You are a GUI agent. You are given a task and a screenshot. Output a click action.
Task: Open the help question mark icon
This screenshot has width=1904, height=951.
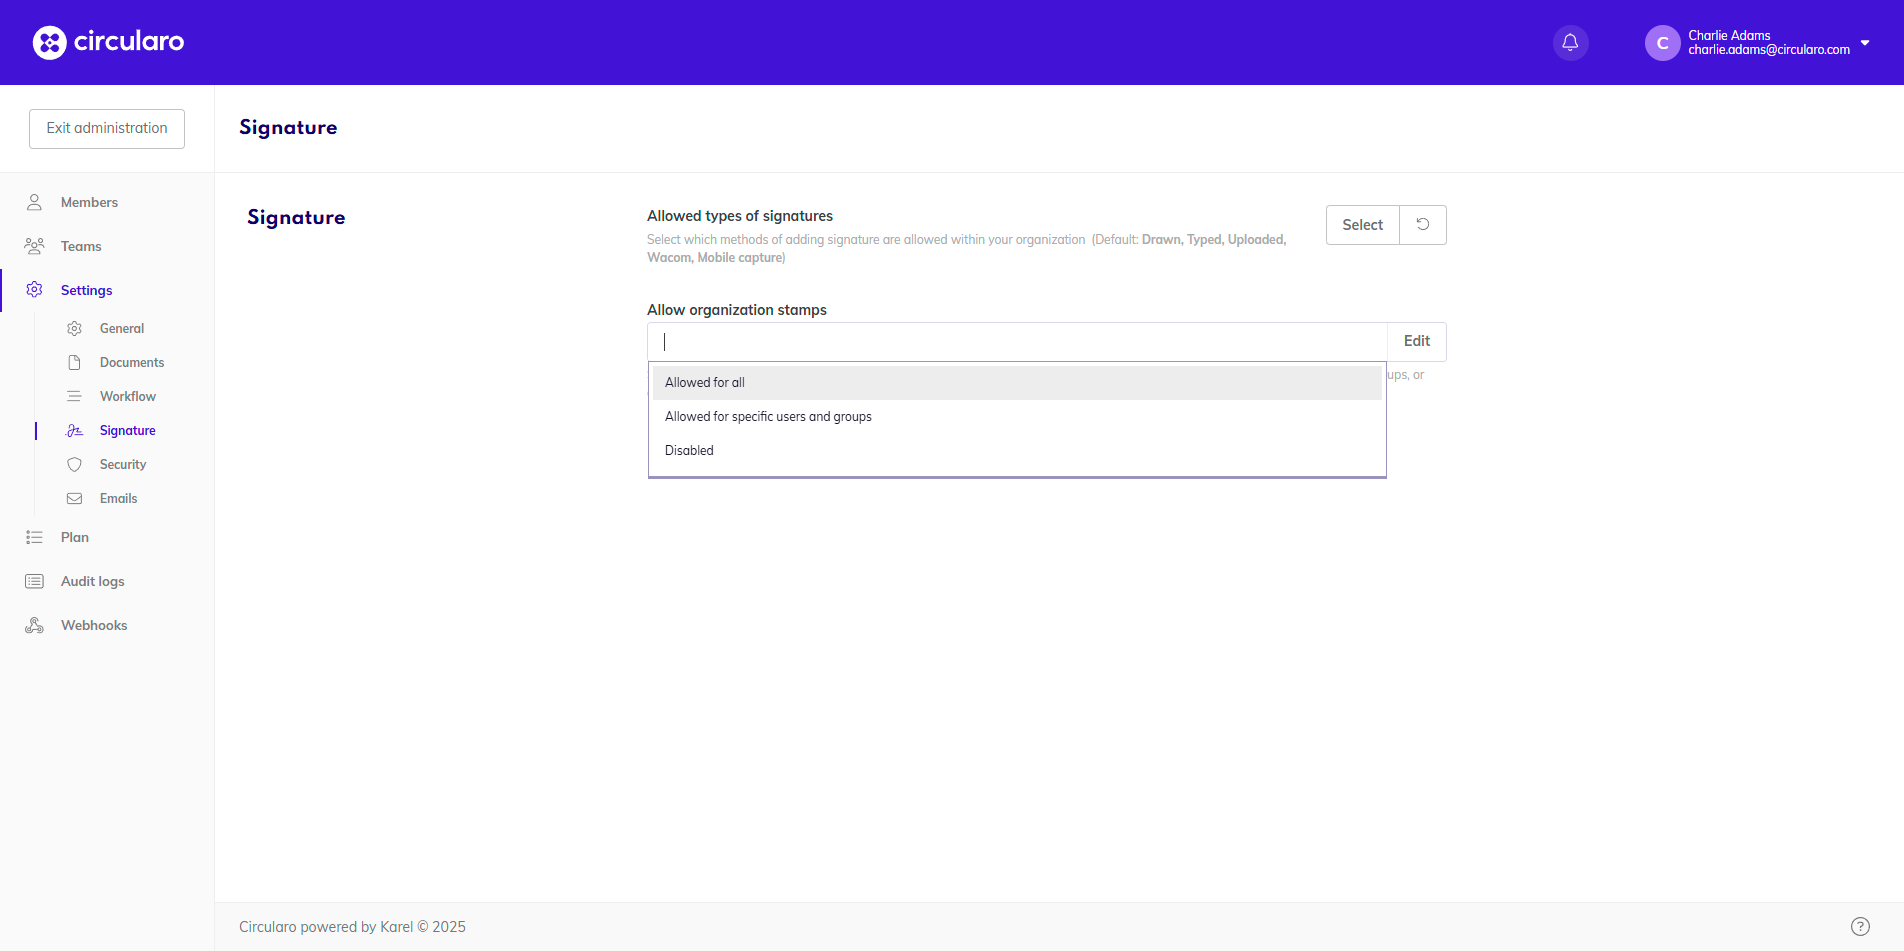[x=1860, y=926]
